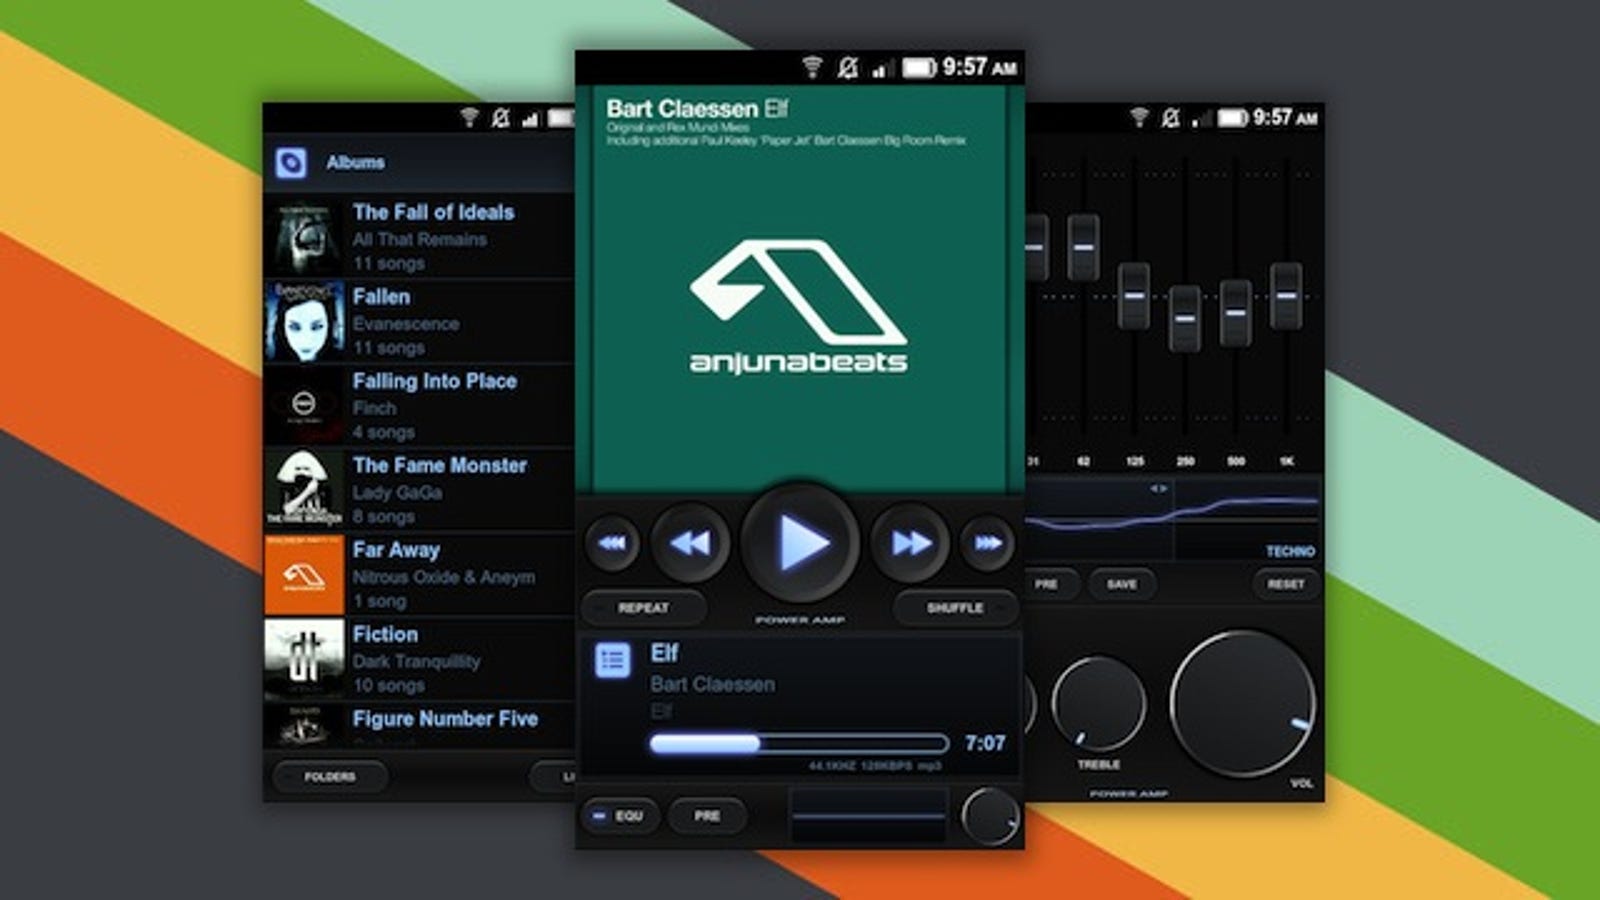Open the PRE button in center player
Screen dimensions: 1600x900
[x=707, y=816]
